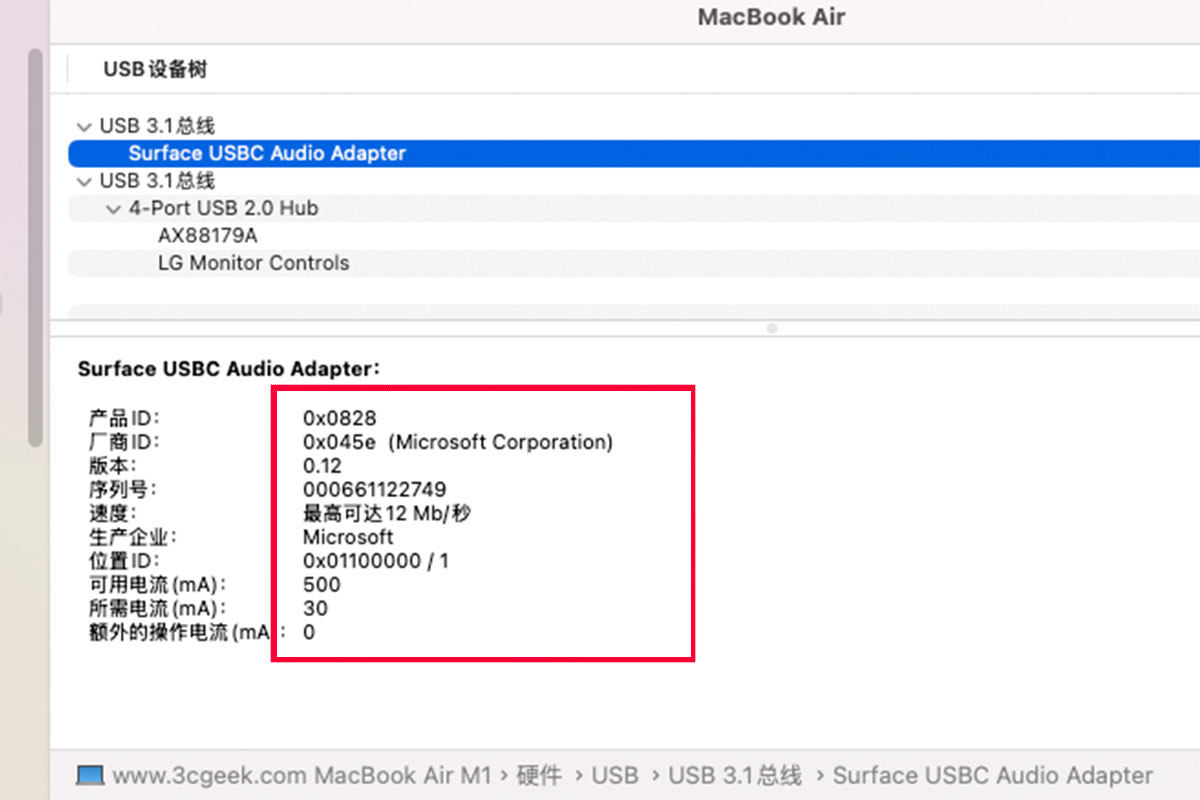The height and width of the screenshot is (800, 1200).
Task: Go to USB in the path bar
Action: [614, 775]
